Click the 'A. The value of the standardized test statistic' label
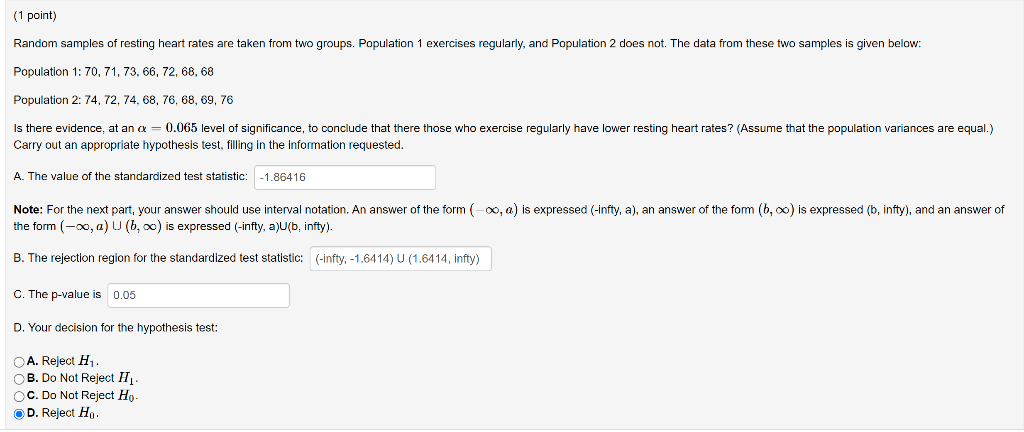Viewport: 1024px width, 432px height. pyautogui.click(x=131, y=176)
